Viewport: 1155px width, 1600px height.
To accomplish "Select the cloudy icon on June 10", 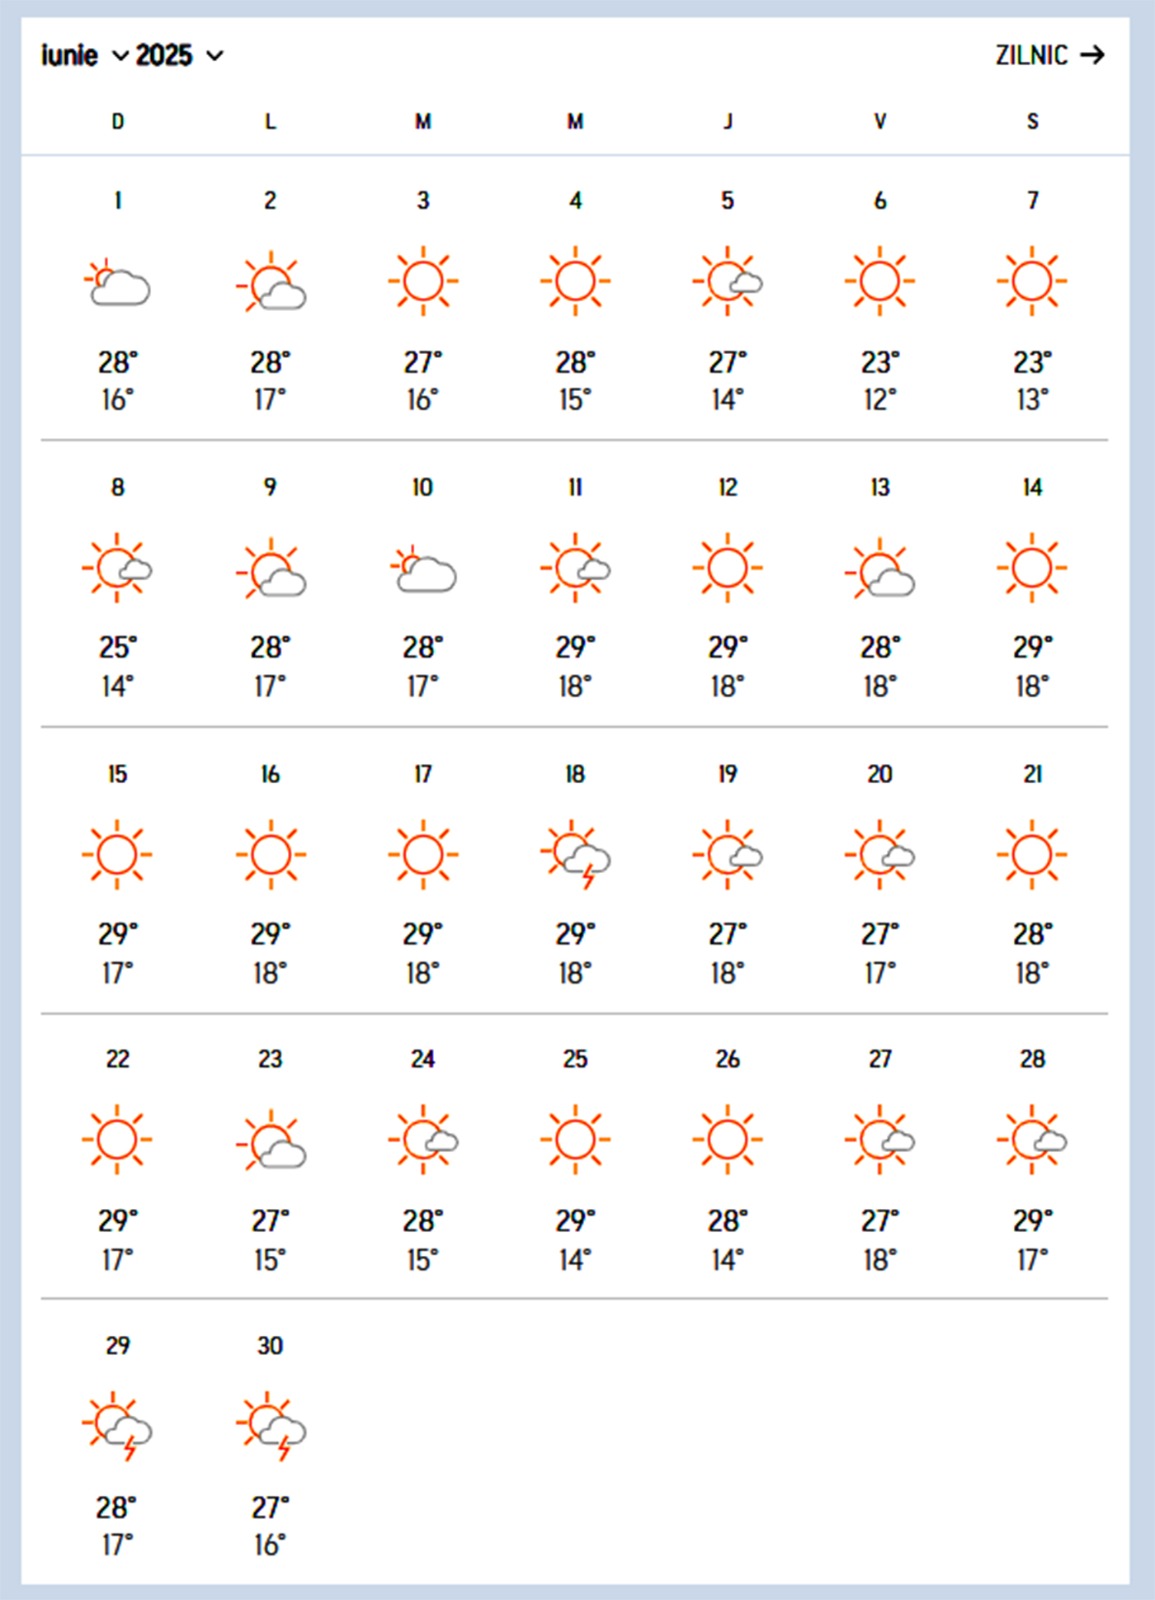I will tap(423, 569).
